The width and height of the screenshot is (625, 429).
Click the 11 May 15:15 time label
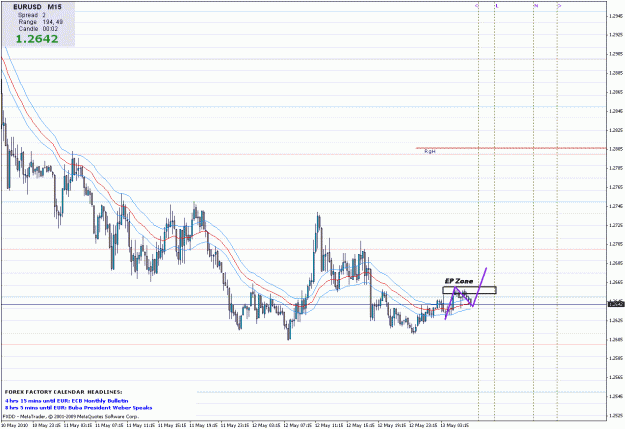172,425
